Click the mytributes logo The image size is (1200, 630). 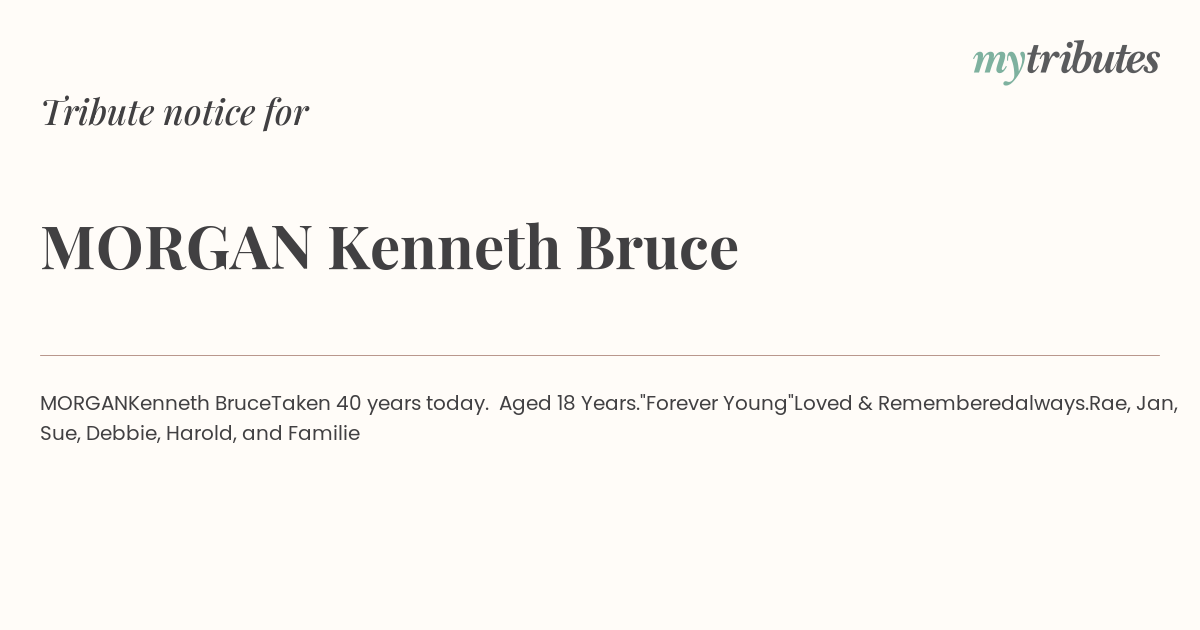1066,61
